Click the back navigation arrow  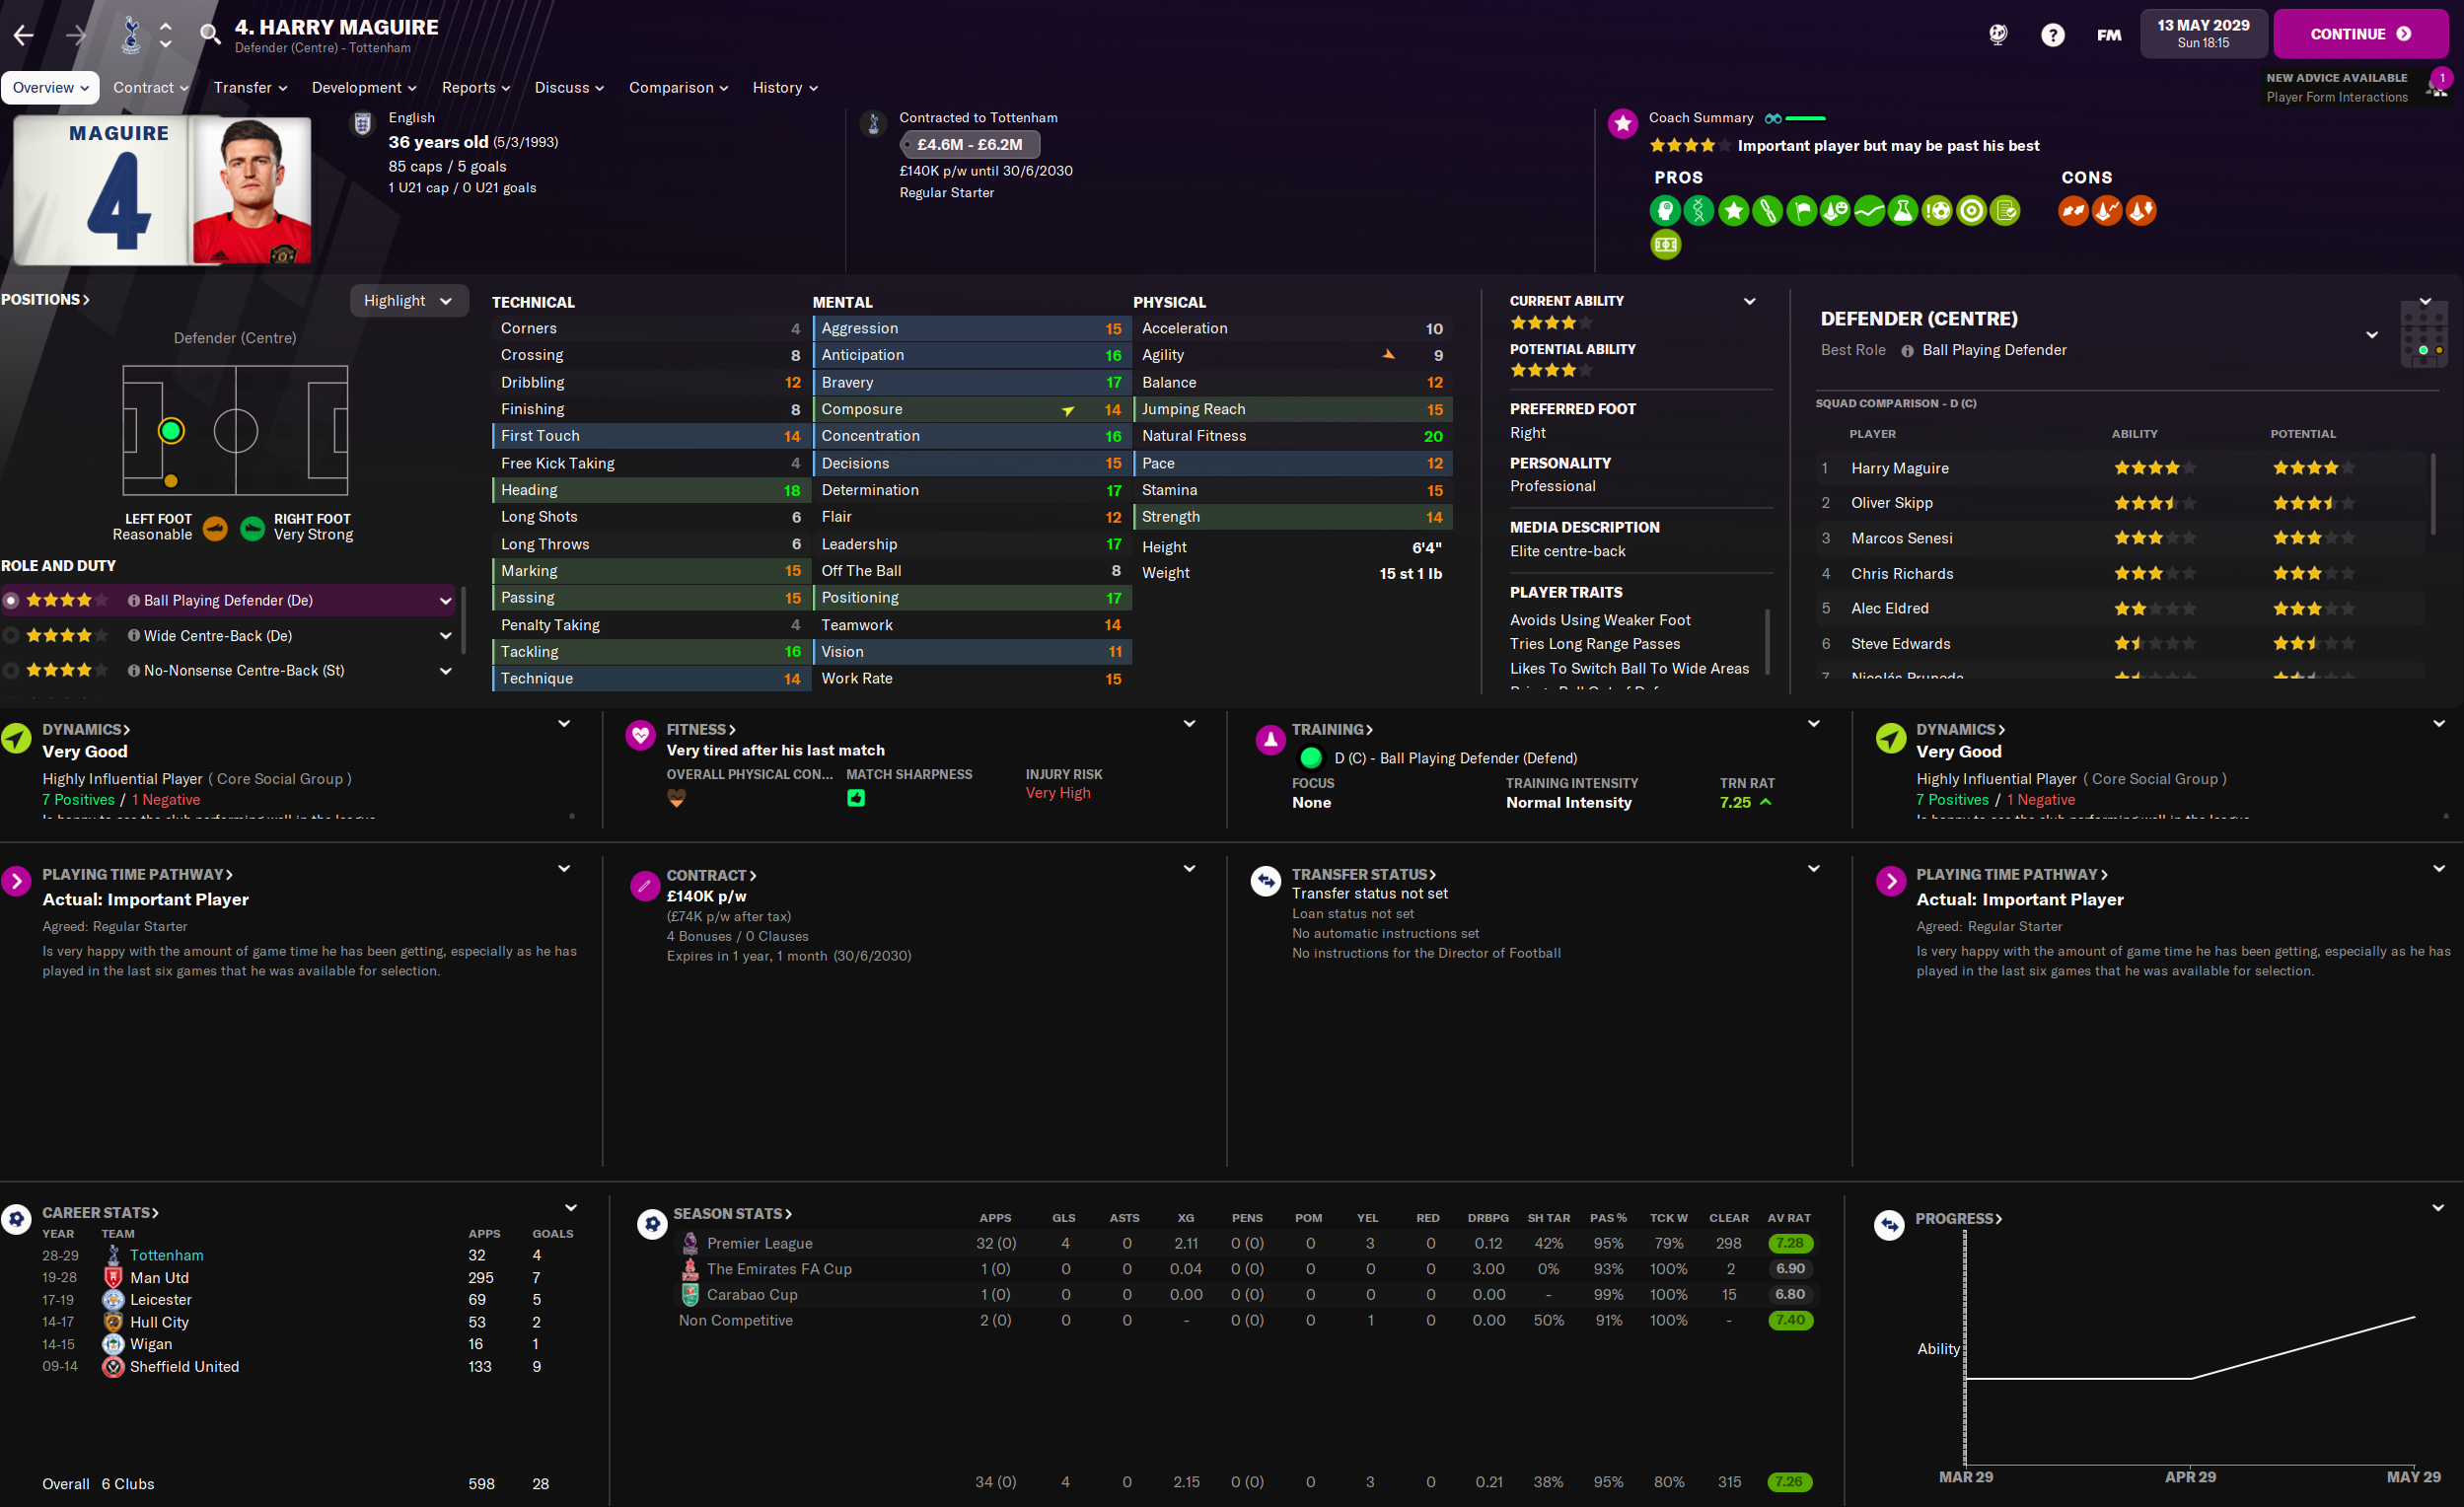click(x=24, y=35)
